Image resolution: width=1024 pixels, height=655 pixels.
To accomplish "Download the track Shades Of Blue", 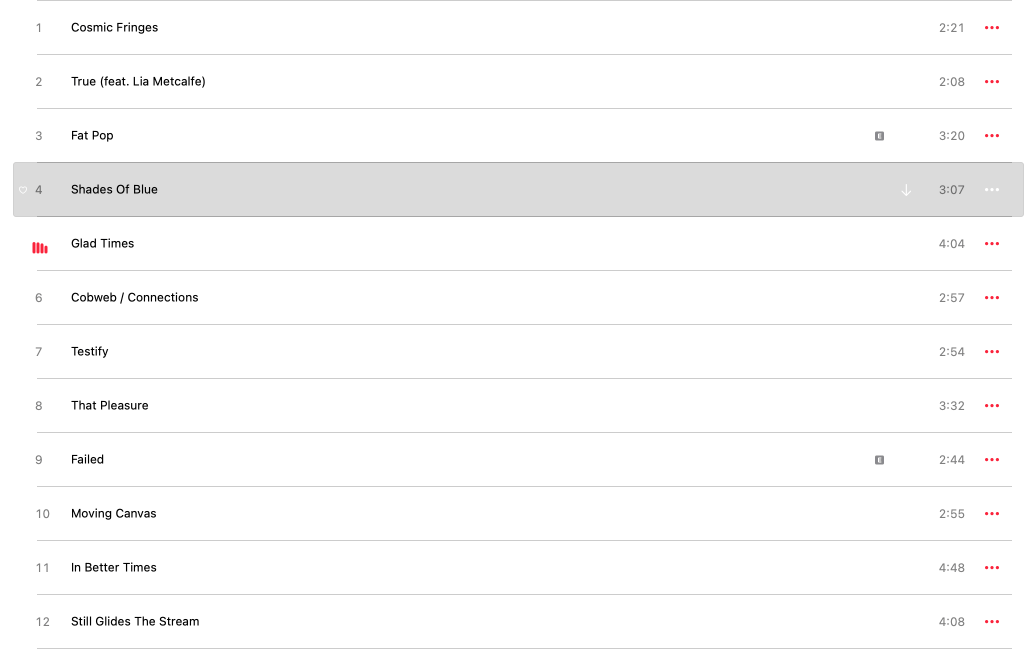I will pos(906,190).
